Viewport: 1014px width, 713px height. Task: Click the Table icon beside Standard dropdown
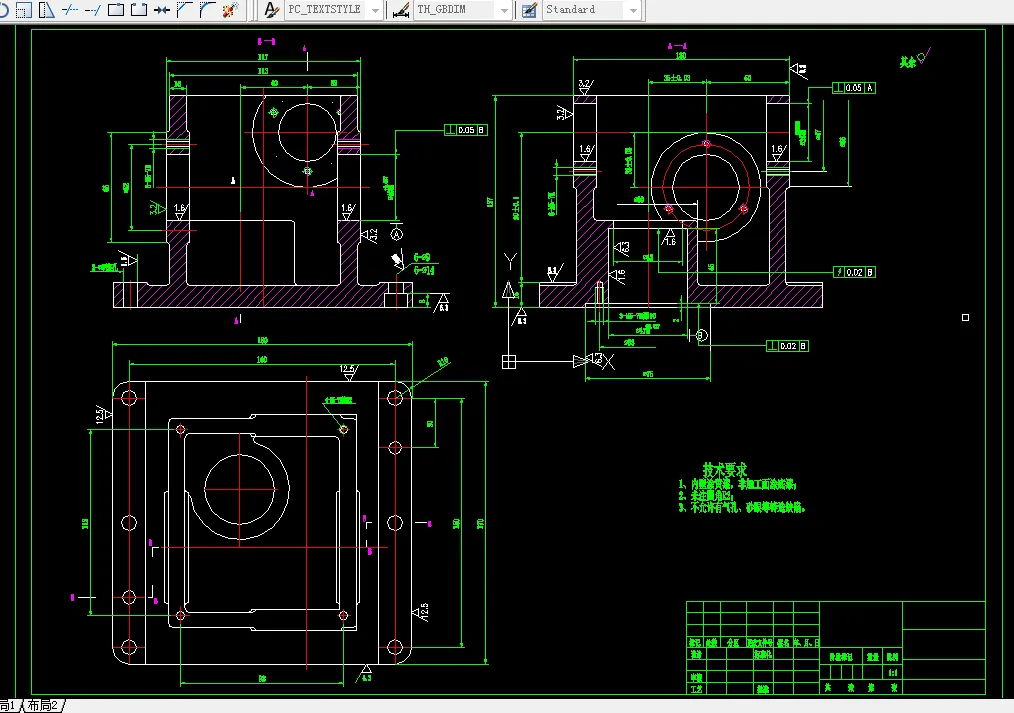click(x=527, y=10)
